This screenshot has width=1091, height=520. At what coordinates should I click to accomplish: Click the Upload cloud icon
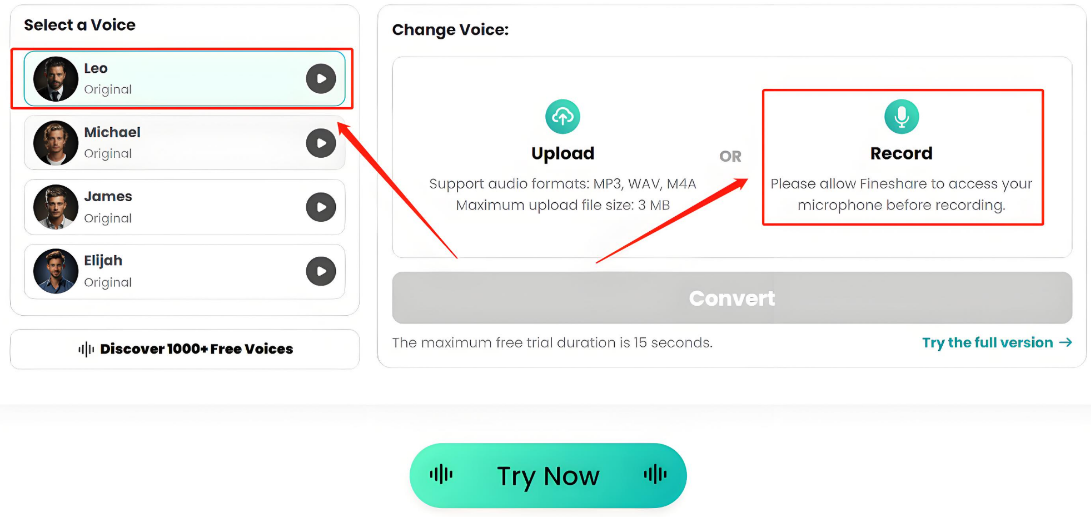(563, 116)
